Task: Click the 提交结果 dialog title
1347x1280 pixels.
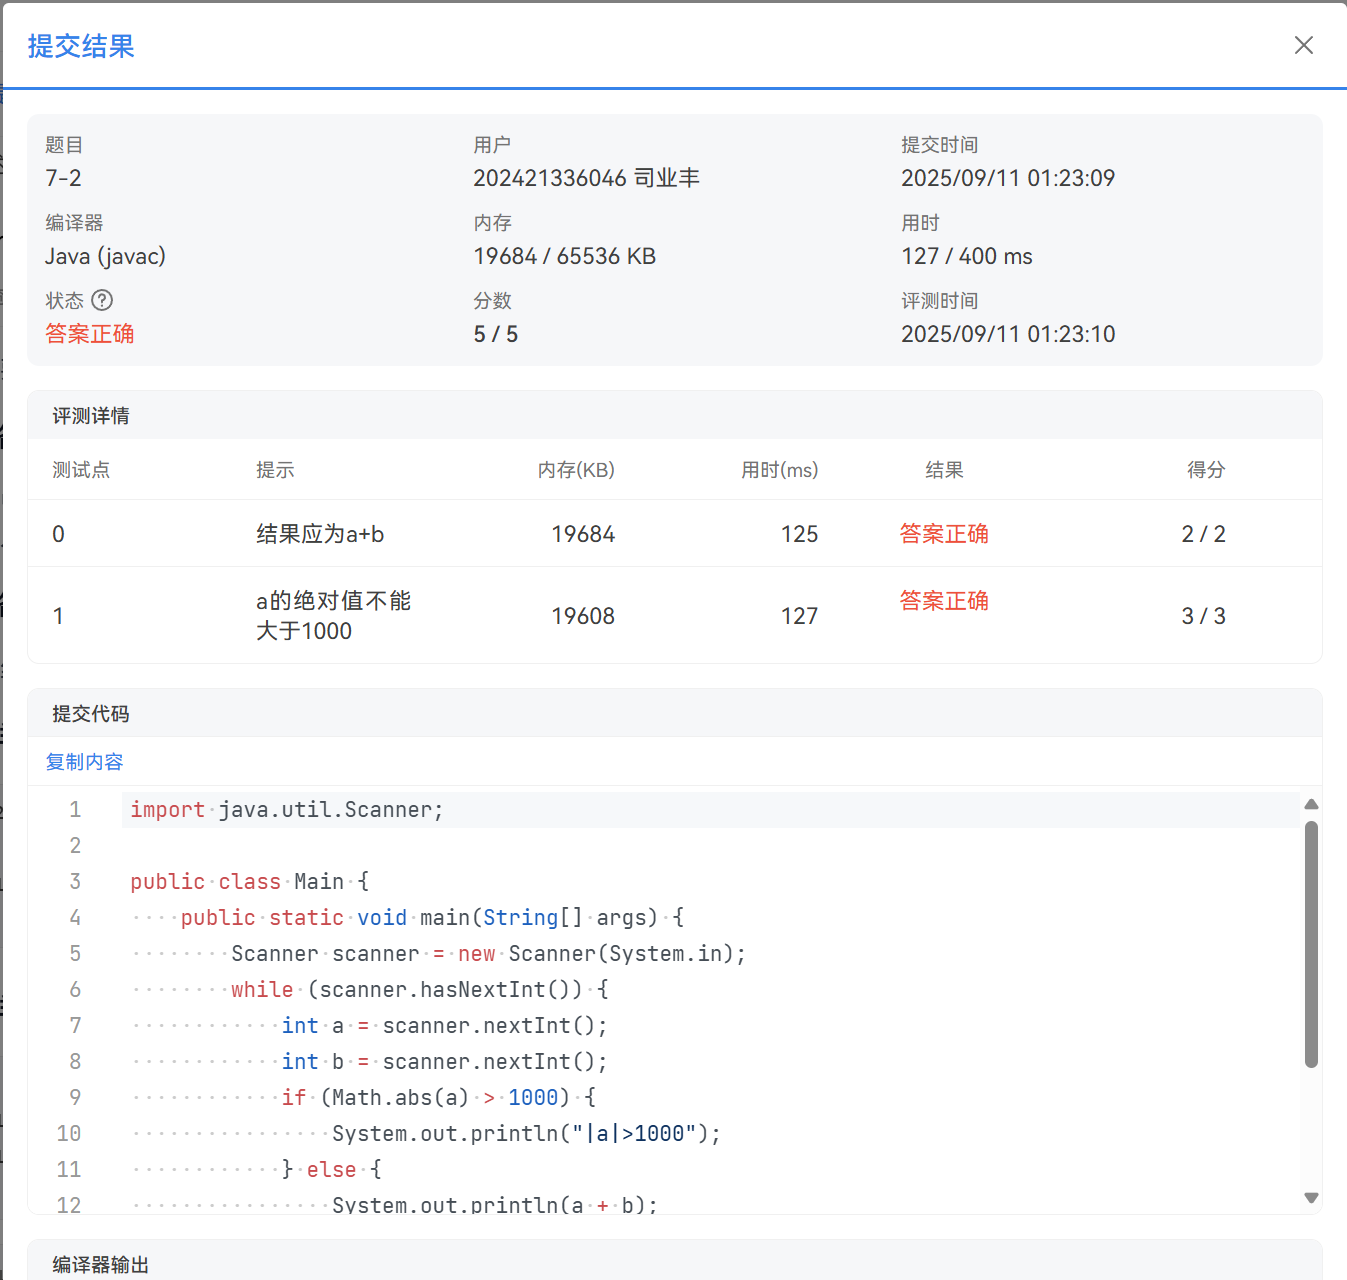Action: (x=80, y=46)
